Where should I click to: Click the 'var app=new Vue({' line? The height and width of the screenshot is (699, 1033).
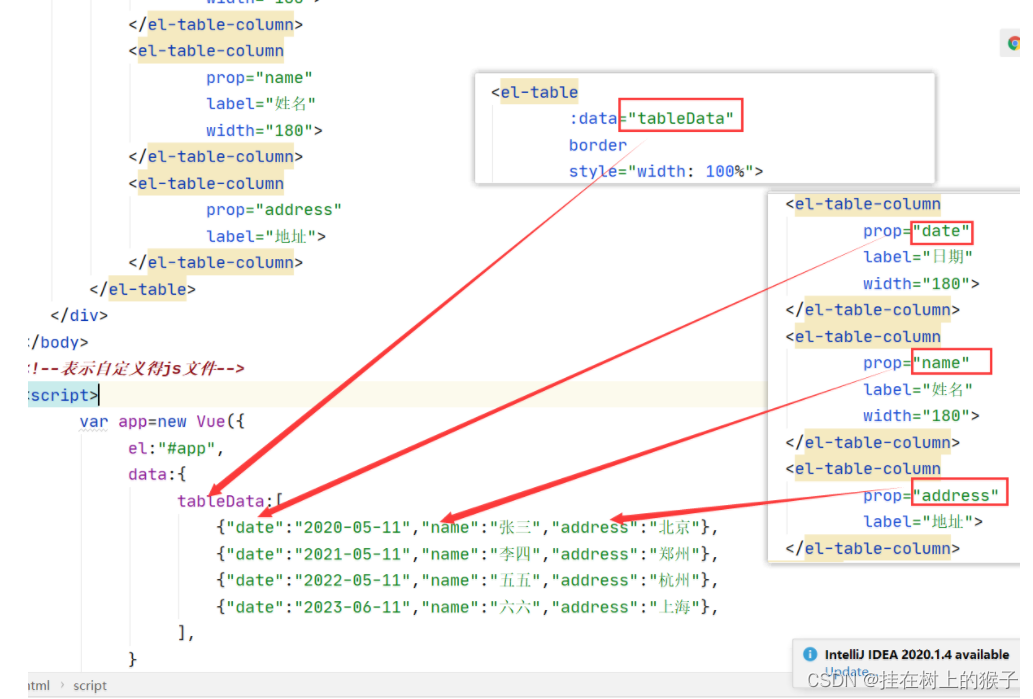pyautogui.click(x=162, y=422)
